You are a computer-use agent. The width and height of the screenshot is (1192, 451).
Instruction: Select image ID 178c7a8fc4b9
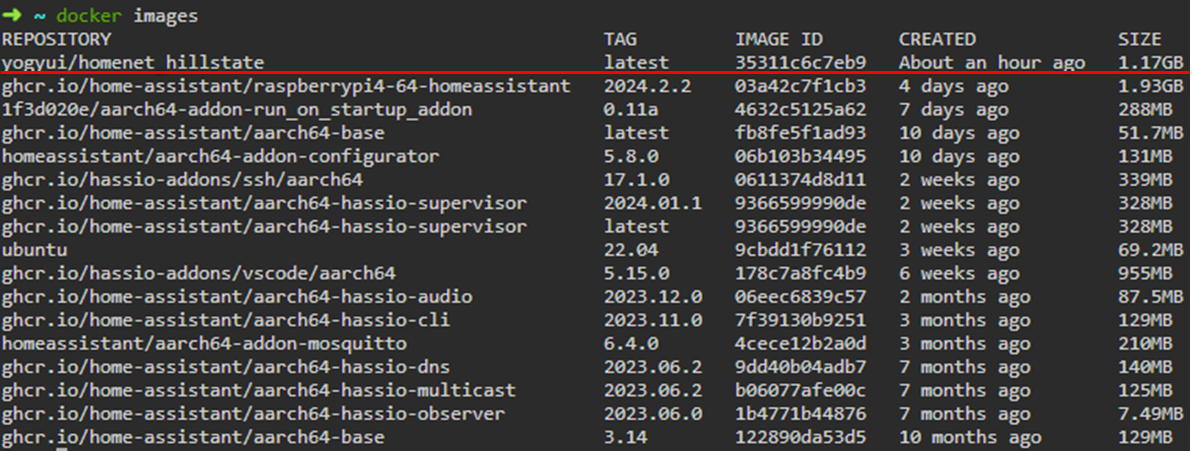point(800,273)
